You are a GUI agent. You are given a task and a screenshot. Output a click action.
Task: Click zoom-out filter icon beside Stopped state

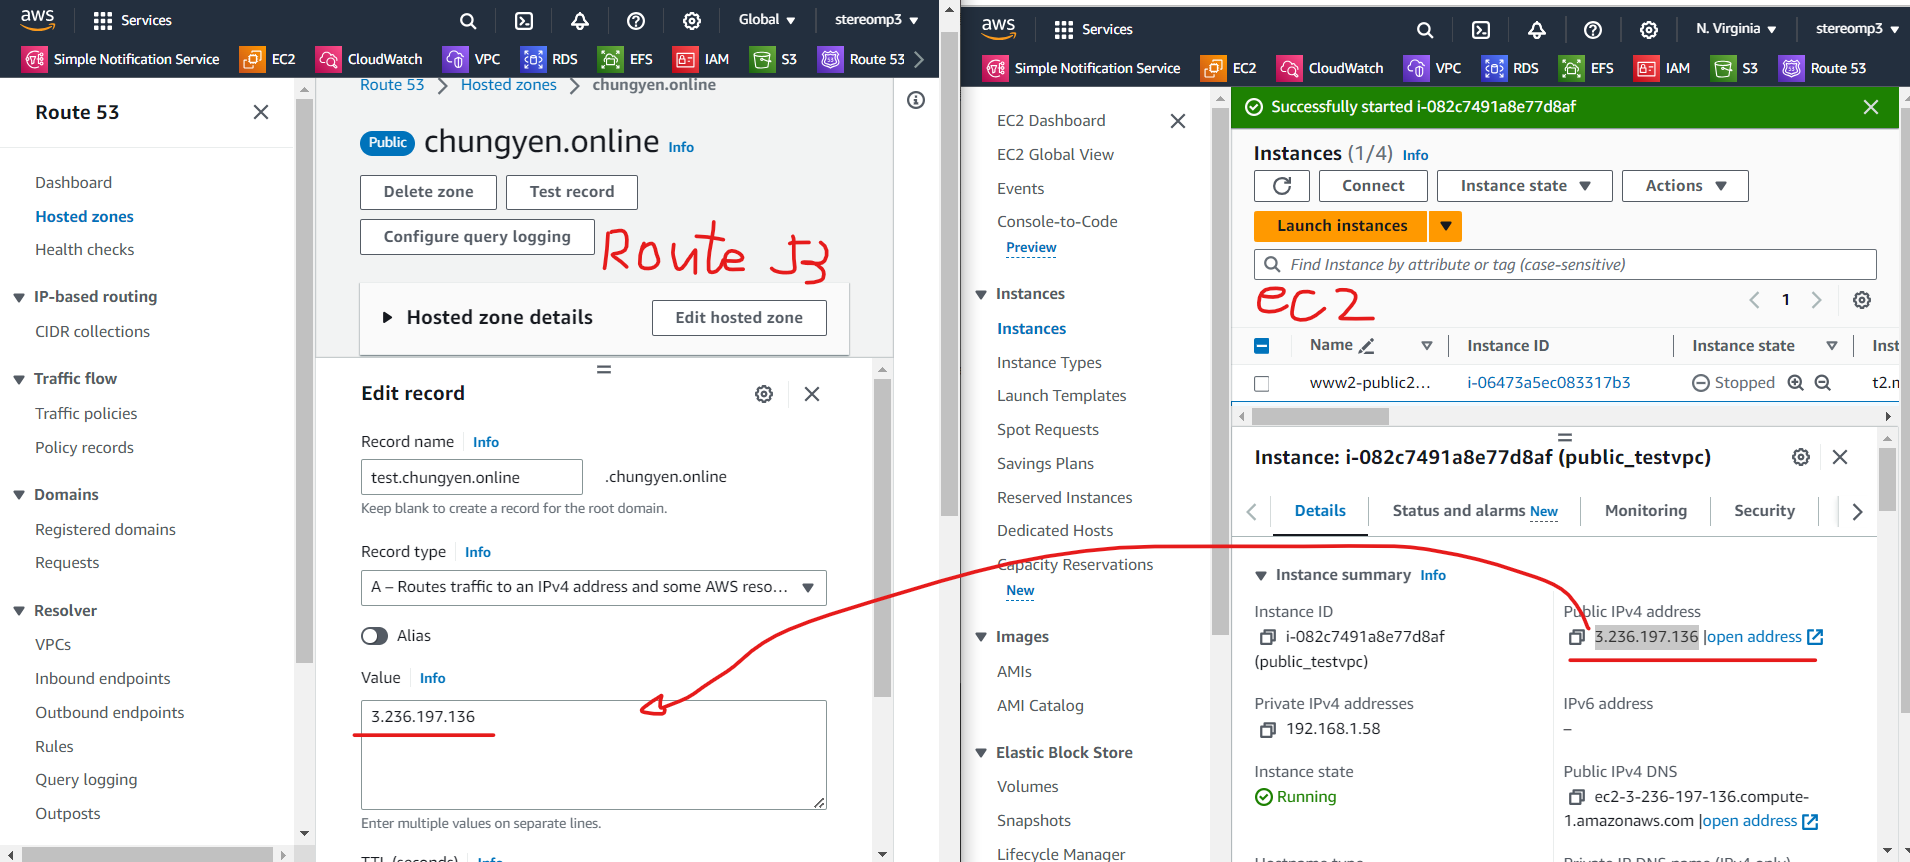click(x=1823, y=382)
